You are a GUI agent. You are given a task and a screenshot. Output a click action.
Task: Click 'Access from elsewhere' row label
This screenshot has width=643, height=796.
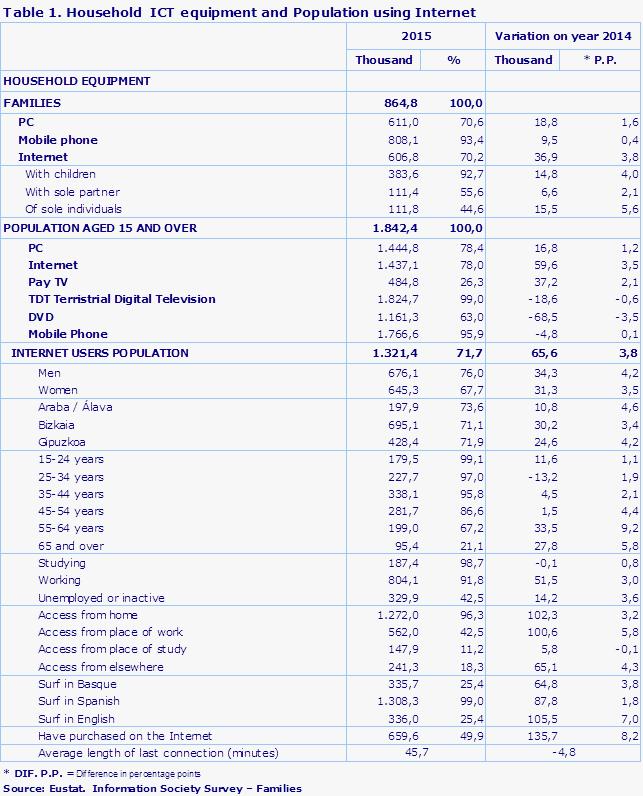pos(101,667)
